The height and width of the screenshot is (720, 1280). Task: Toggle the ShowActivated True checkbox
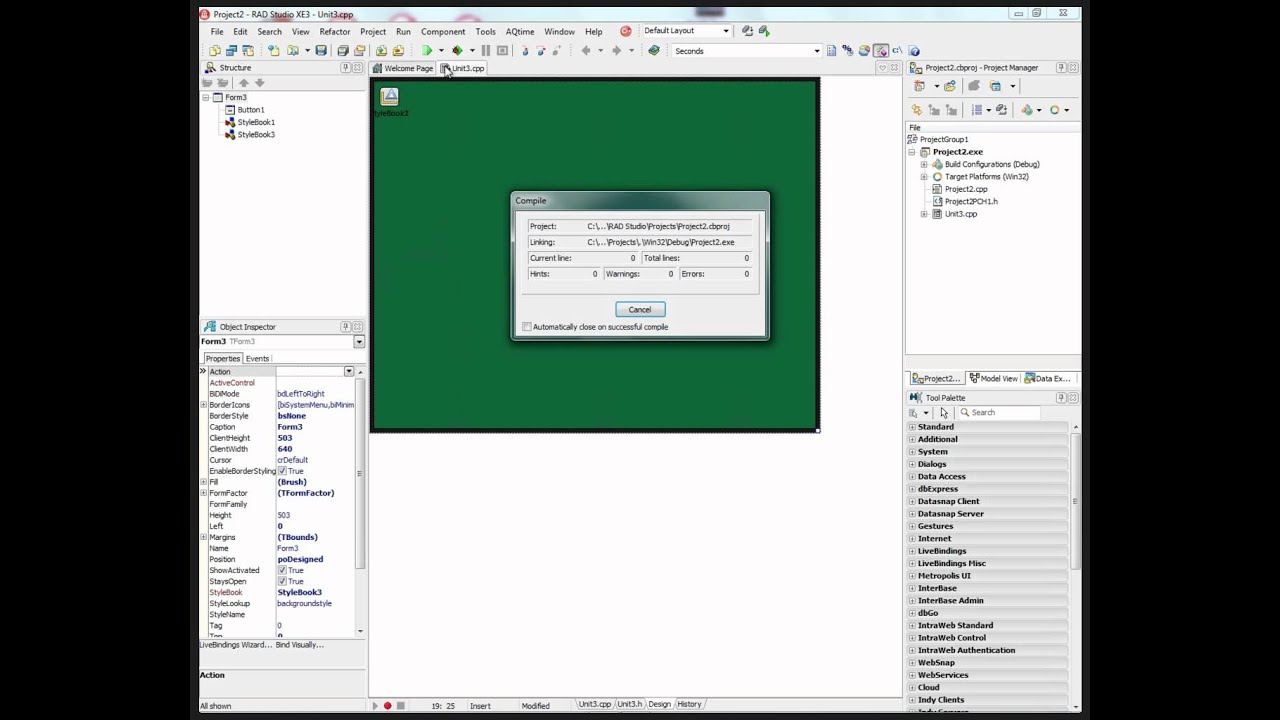click(x=282, y=570)
